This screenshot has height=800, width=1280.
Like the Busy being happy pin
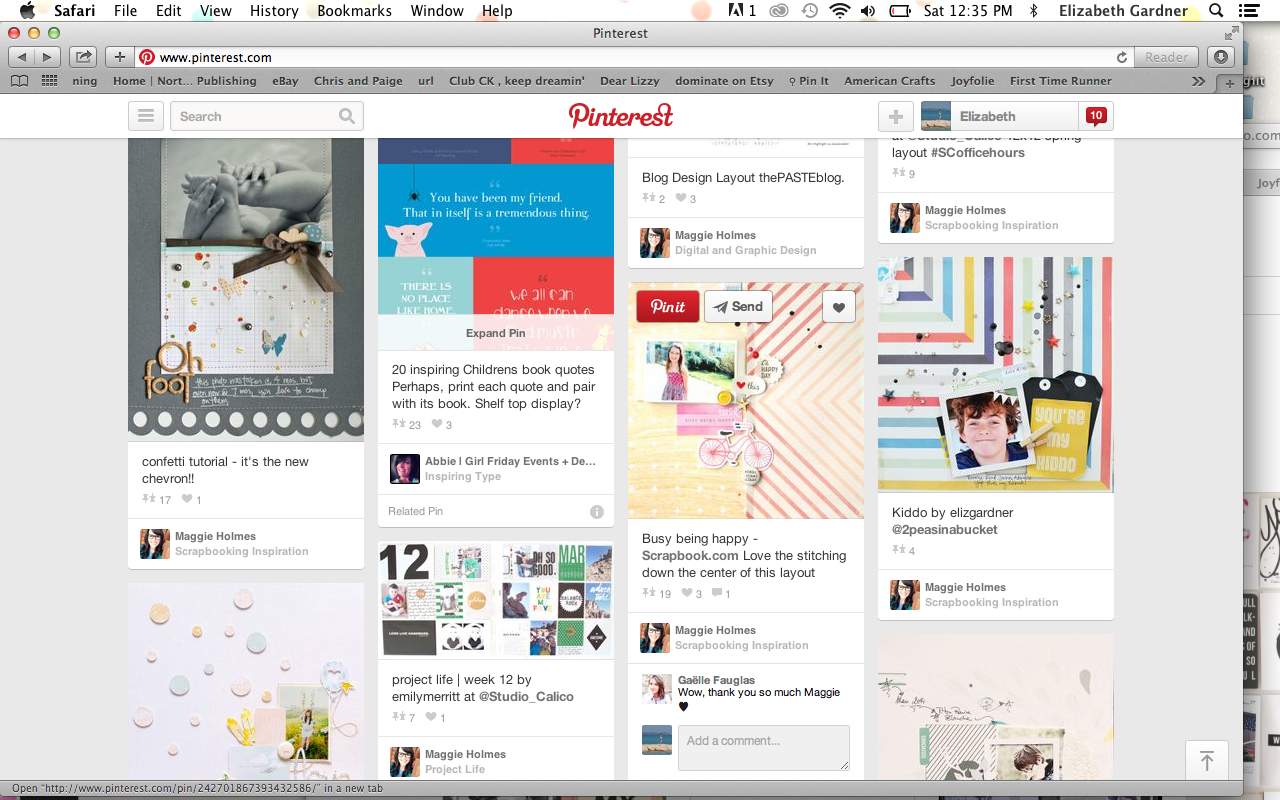839,307
